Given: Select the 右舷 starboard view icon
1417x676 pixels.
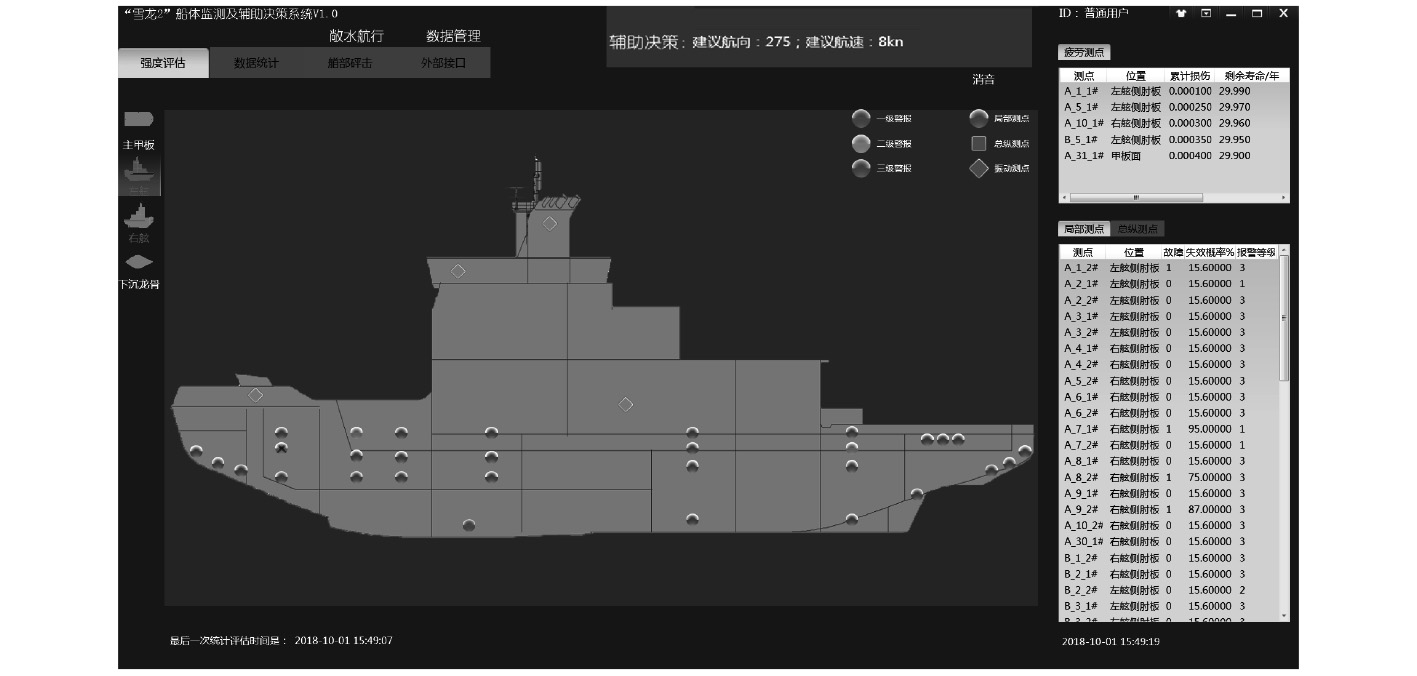Looking at the screenshot, I should point(138,215).
